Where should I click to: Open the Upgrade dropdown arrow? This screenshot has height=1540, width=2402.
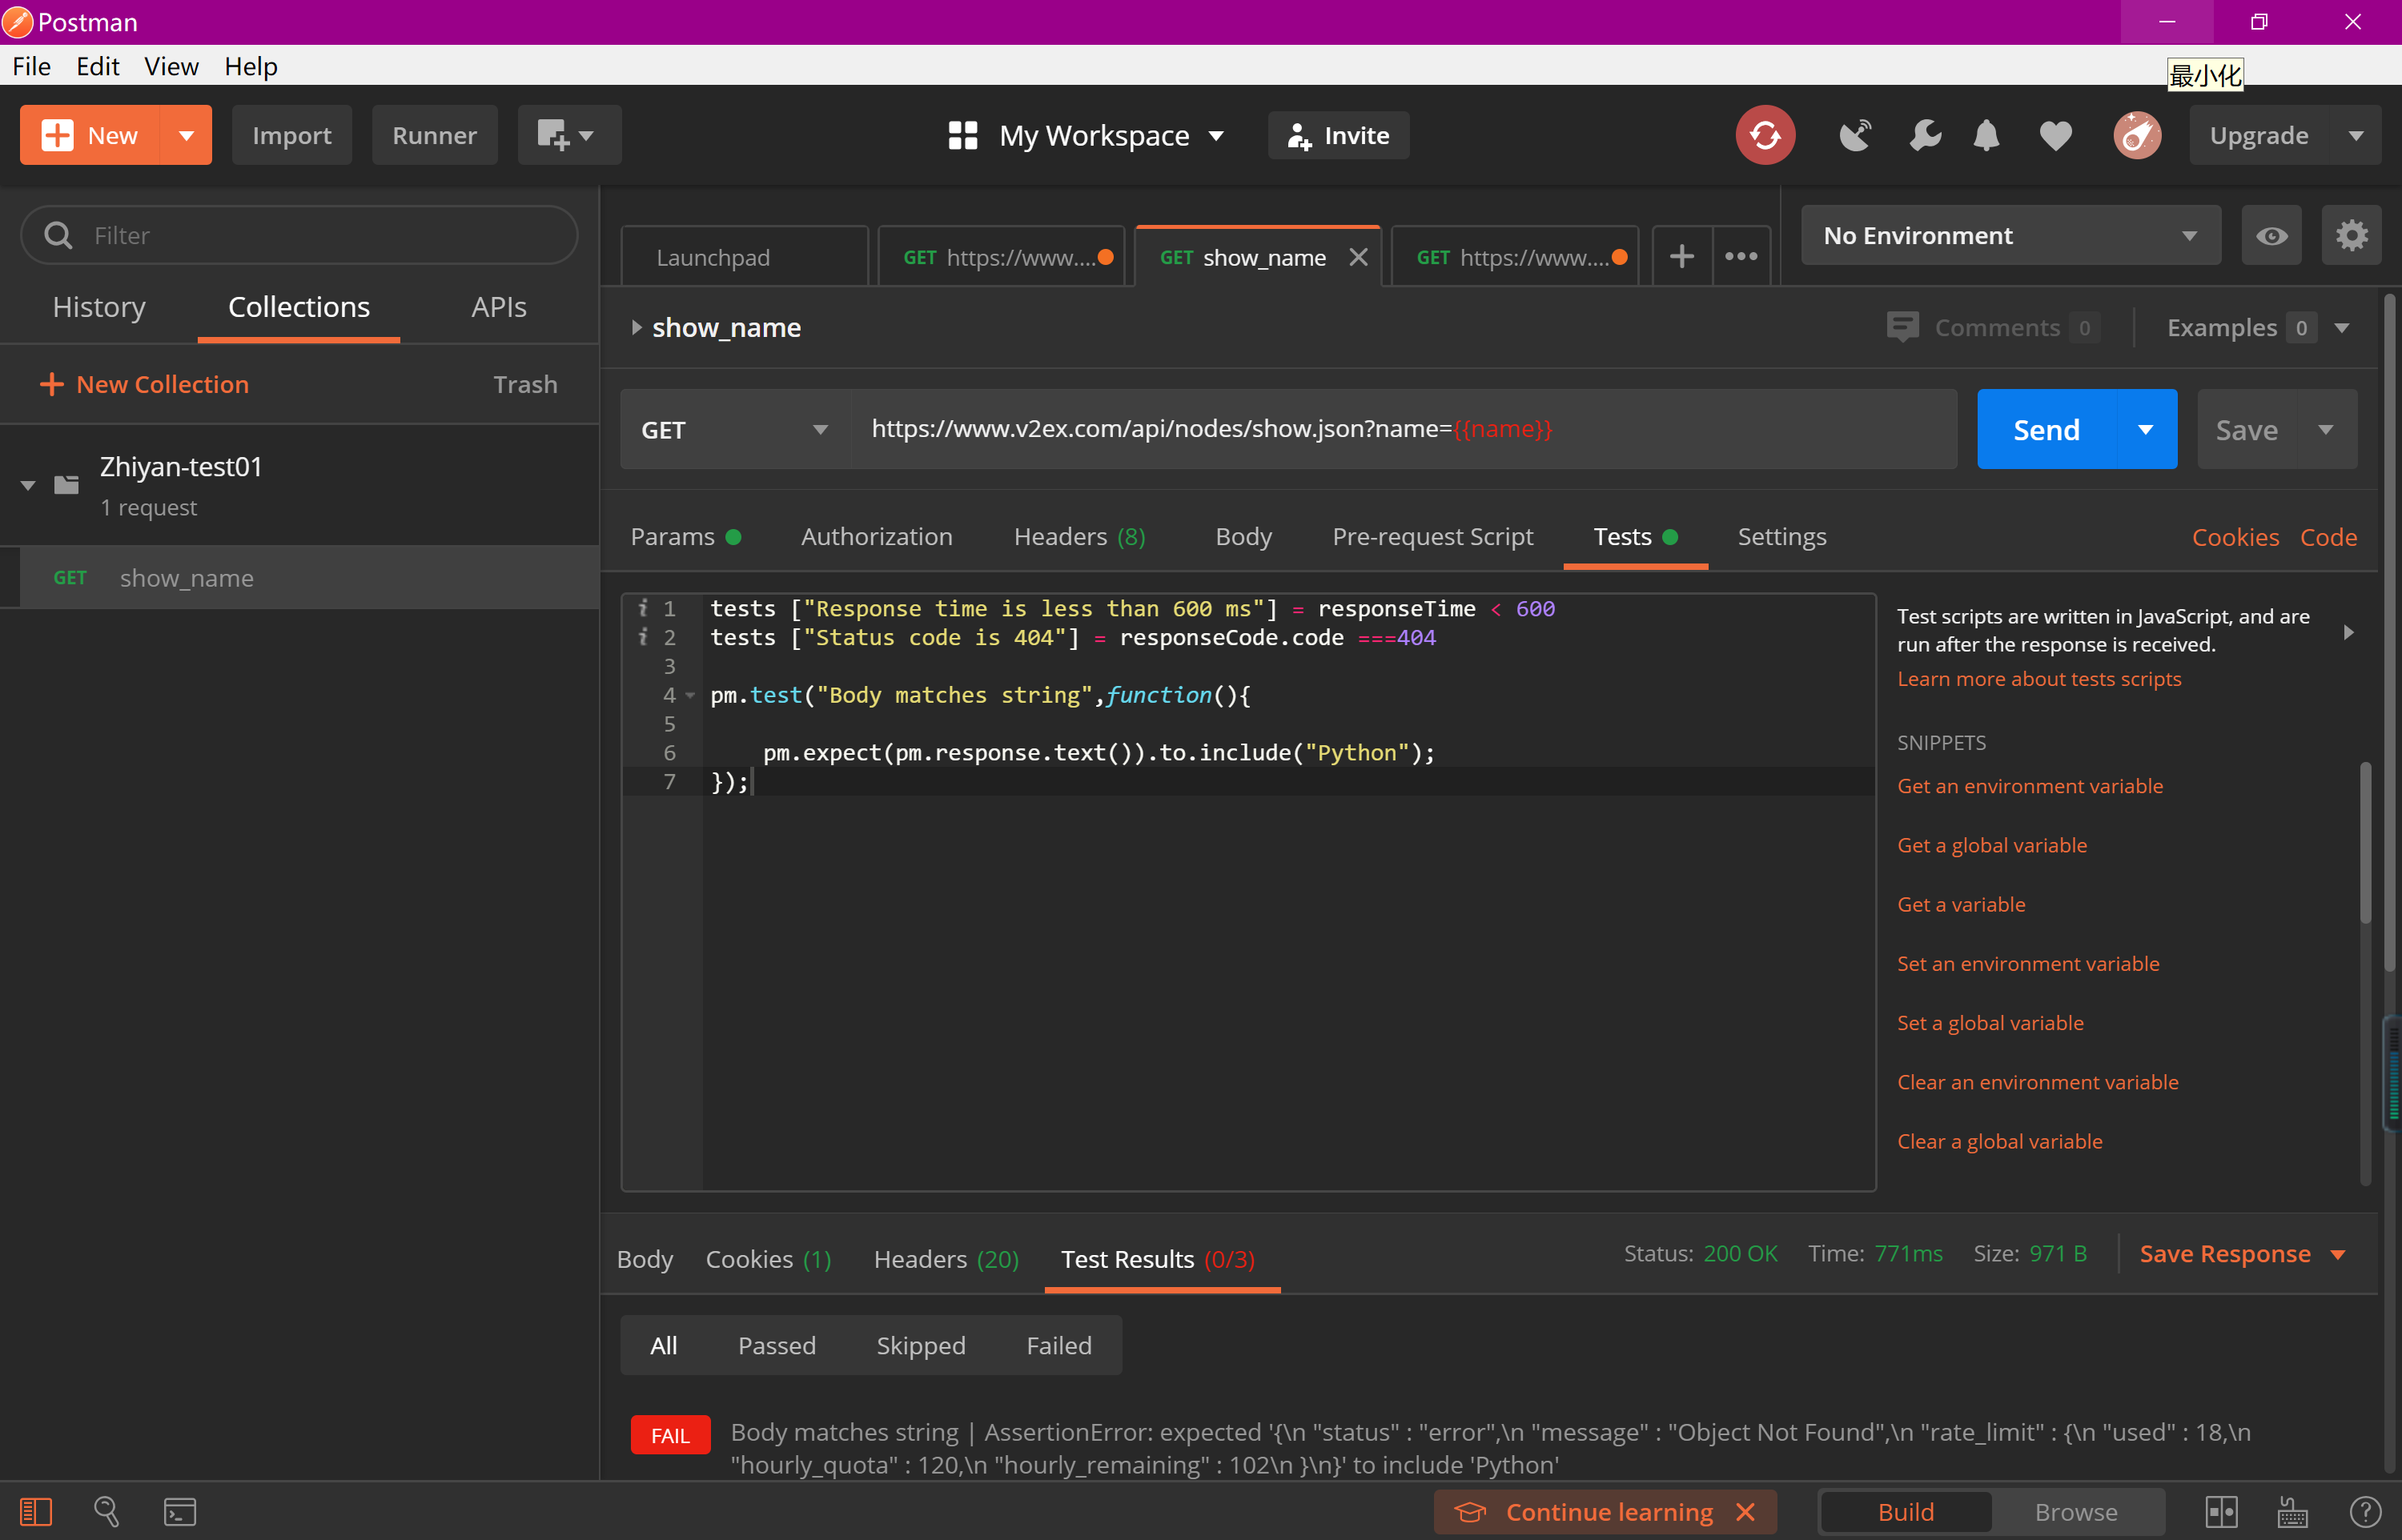[2356, 135]
